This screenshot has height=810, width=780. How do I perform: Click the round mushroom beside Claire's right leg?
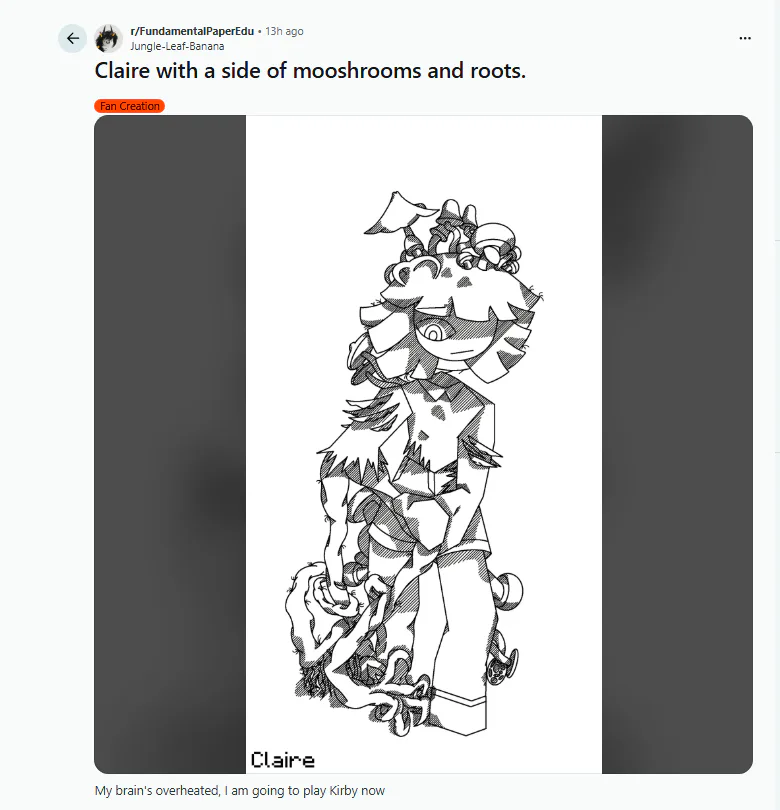tap(508, 589)
